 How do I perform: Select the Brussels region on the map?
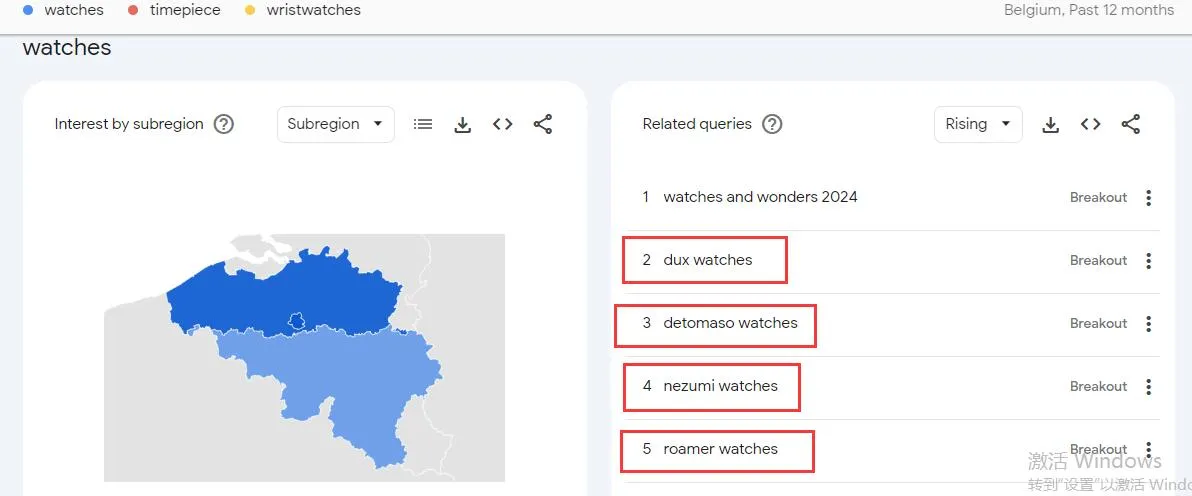coord(297,322)
